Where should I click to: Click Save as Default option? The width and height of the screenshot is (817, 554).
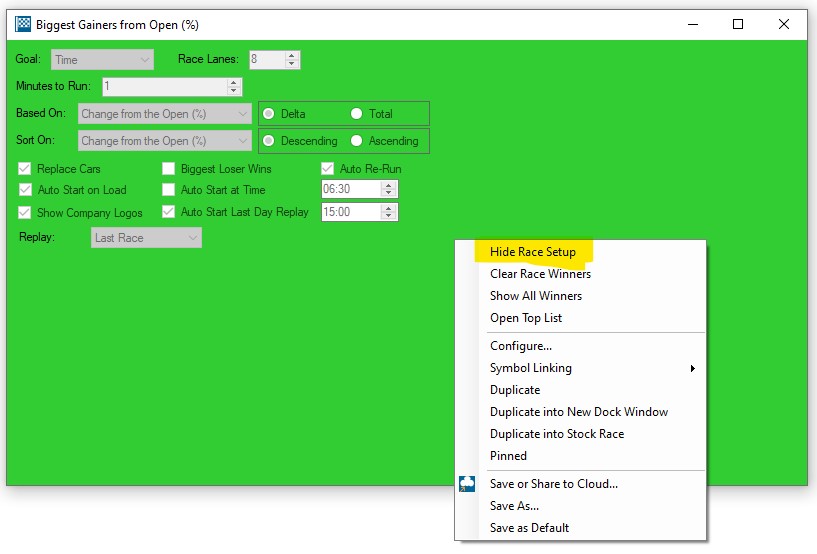coord(530,528)
